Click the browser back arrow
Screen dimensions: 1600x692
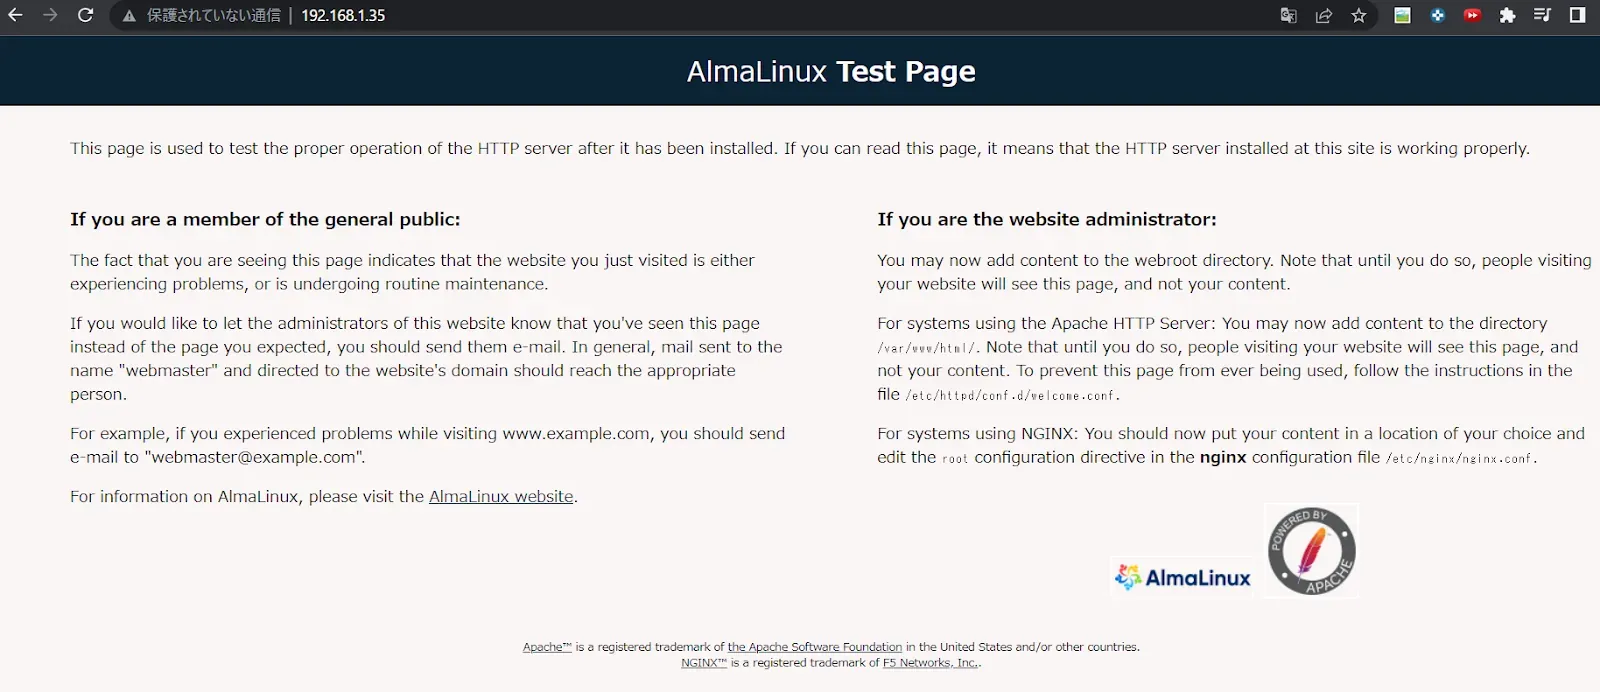coord(15,15)
